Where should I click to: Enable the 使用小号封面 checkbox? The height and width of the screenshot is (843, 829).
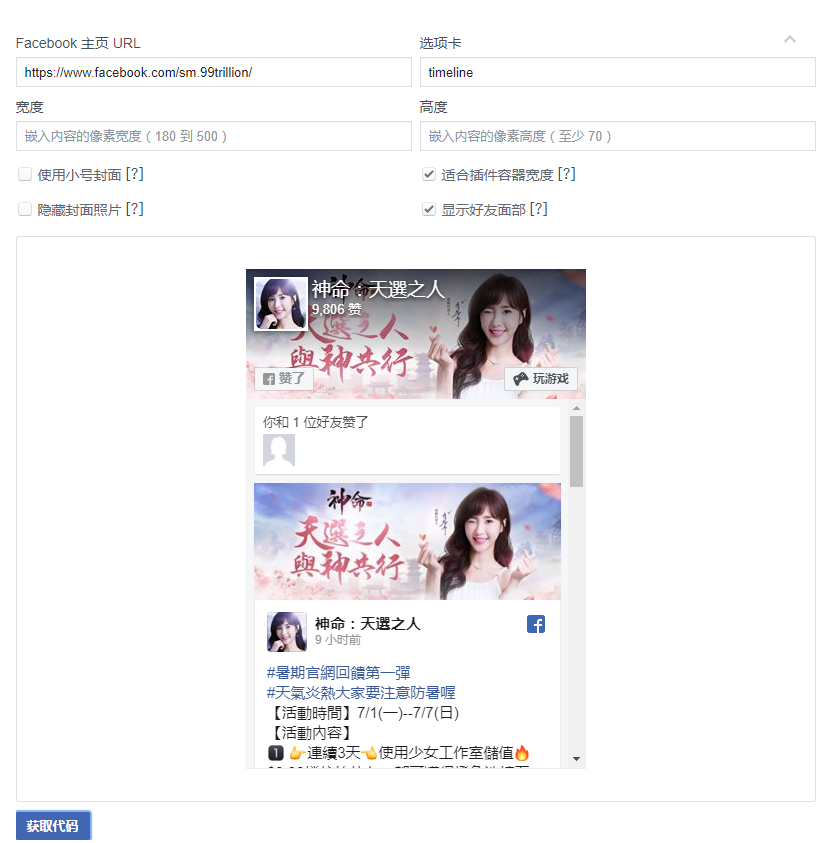coord(25,174)
